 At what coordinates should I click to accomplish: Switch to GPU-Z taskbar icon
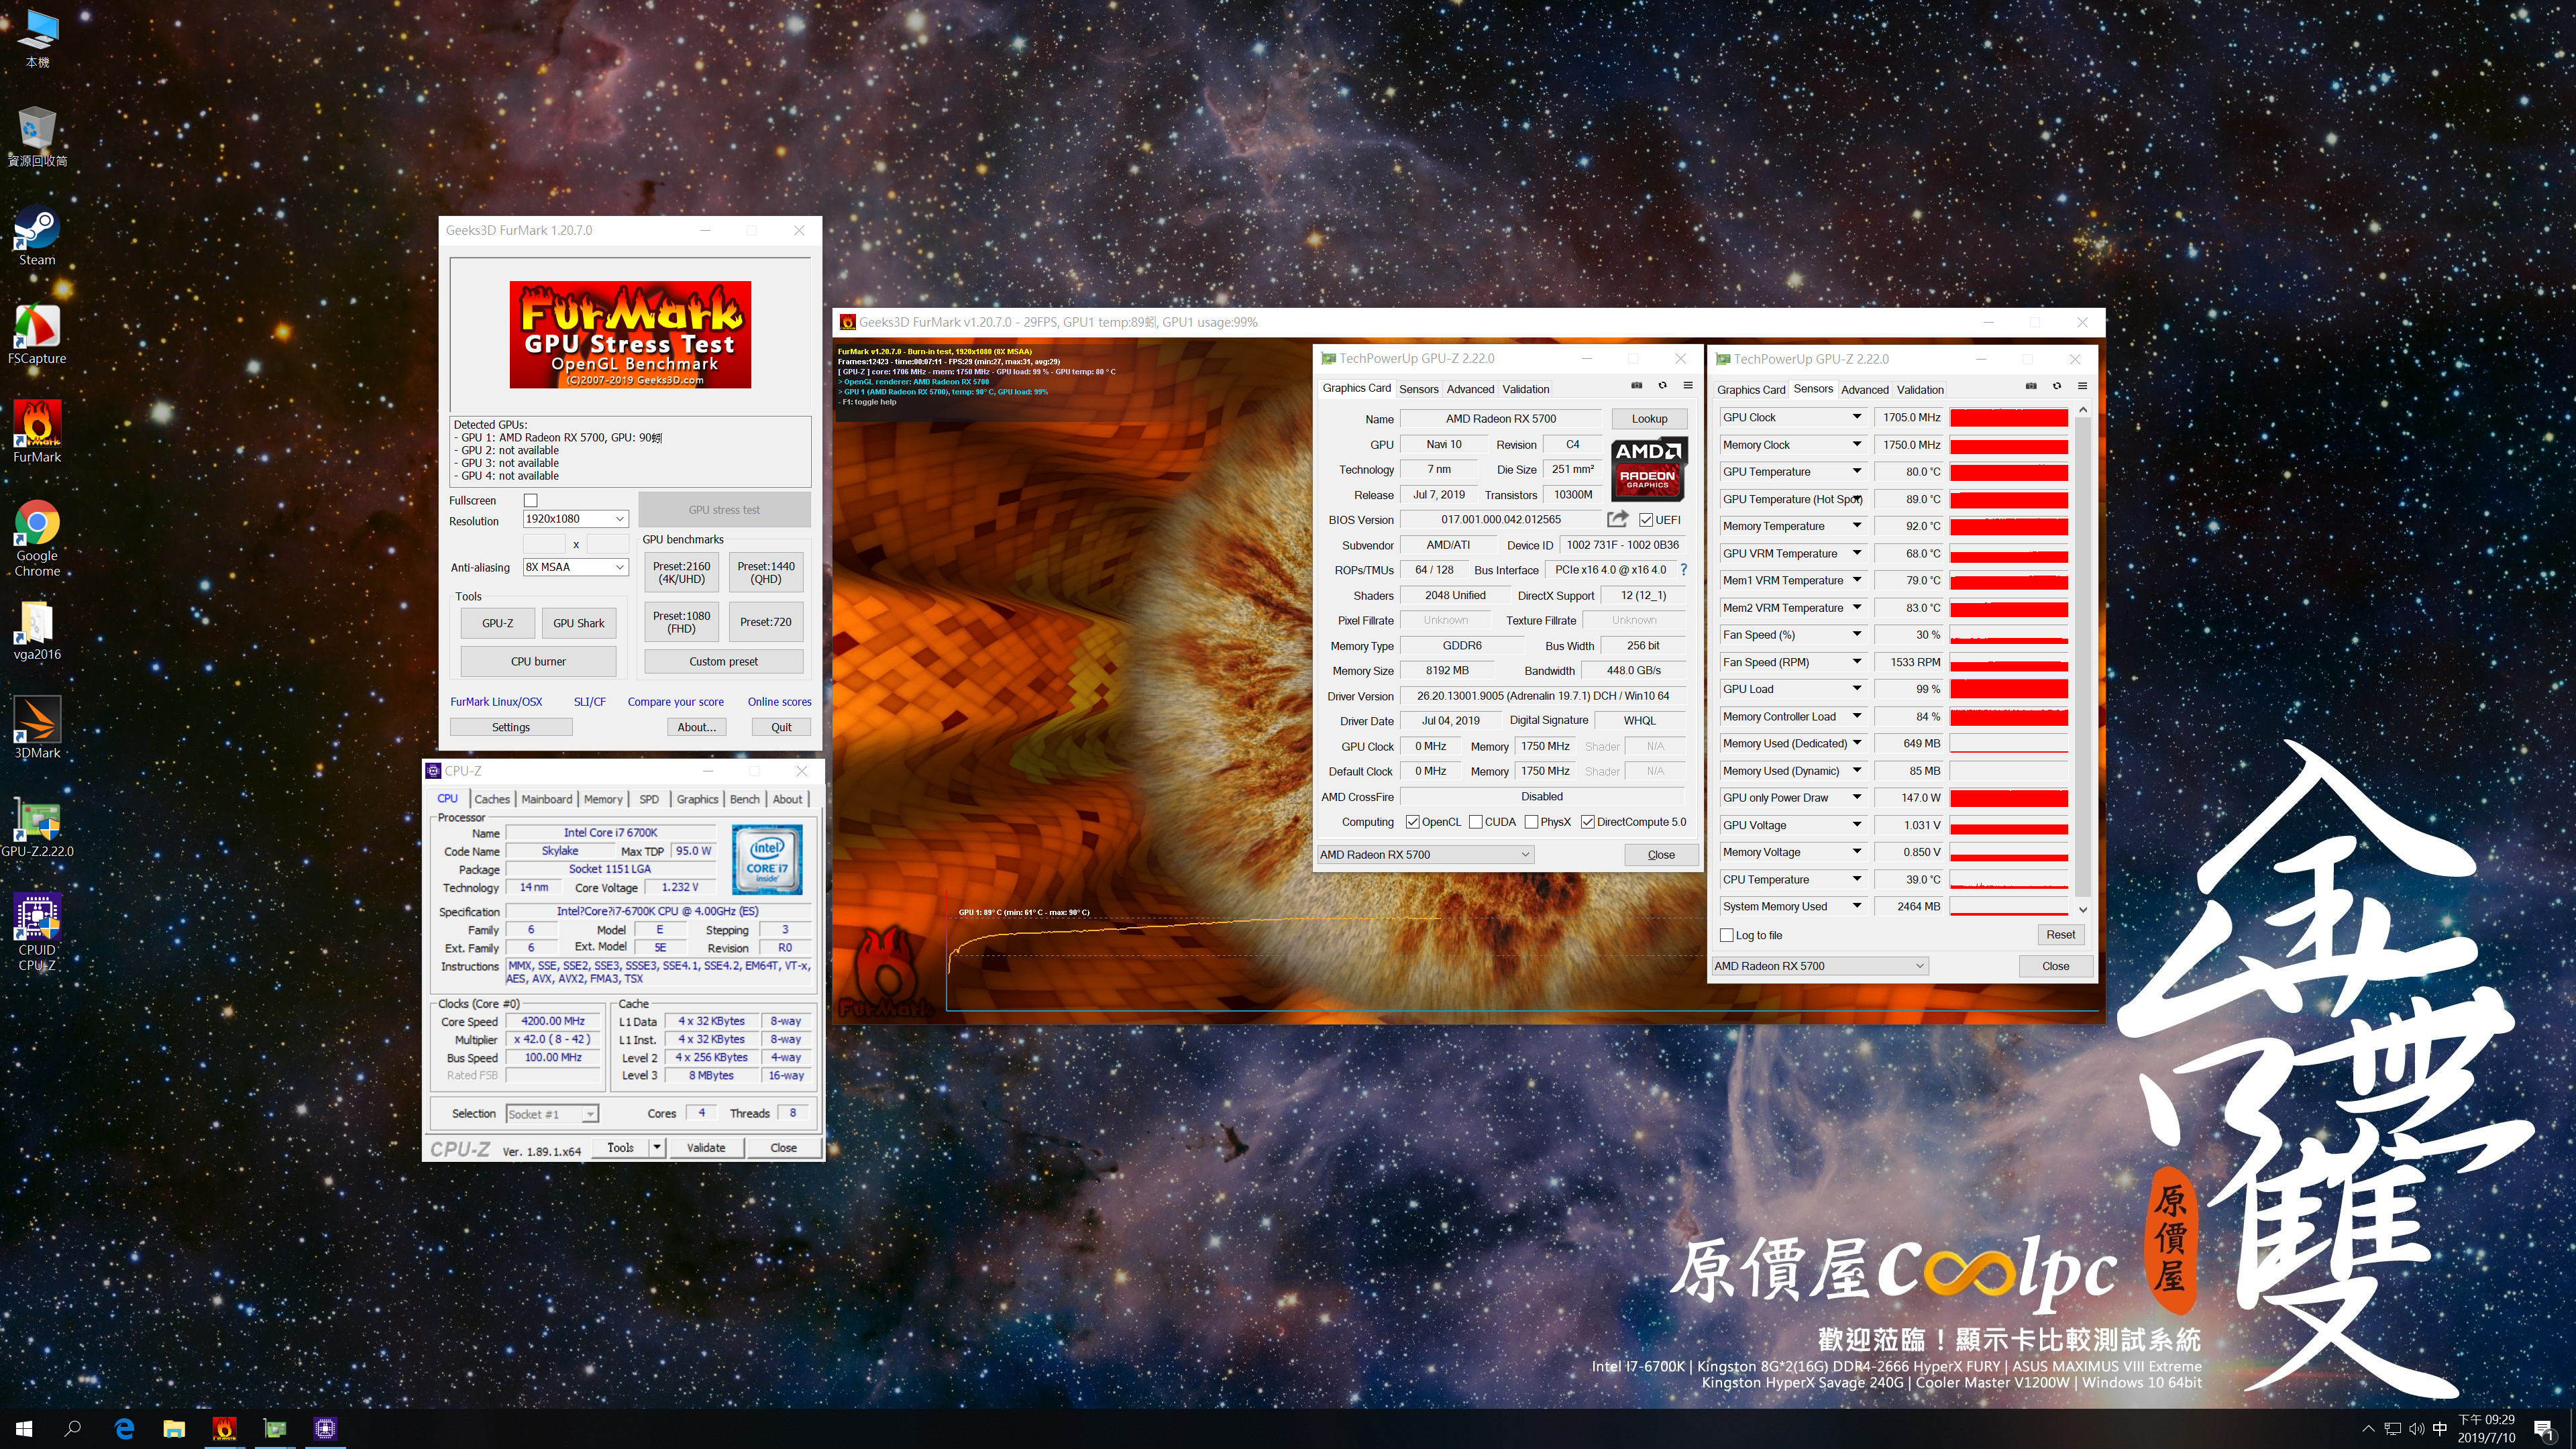(x=275, y=1428)
